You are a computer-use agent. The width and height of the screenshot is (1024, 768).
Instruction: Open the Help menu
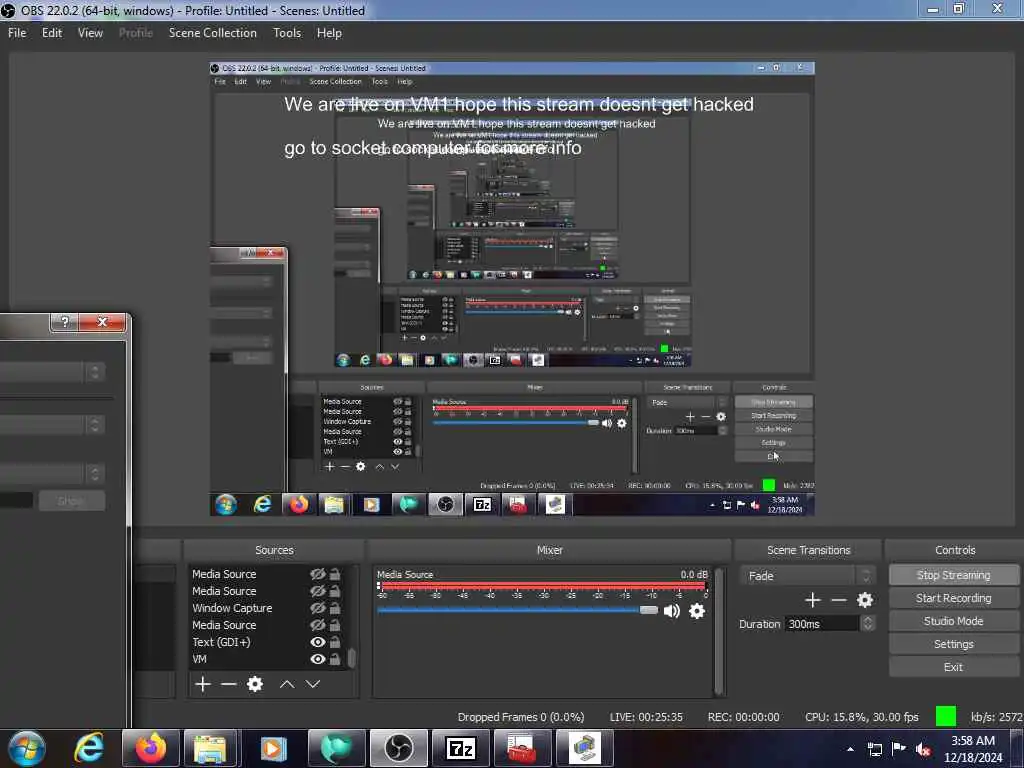329,33
